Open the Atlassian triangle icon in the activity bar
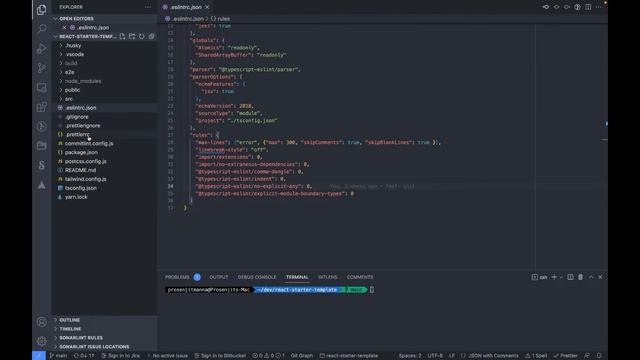Viewport: 640px width, 360px height. [x=42, y=185]
